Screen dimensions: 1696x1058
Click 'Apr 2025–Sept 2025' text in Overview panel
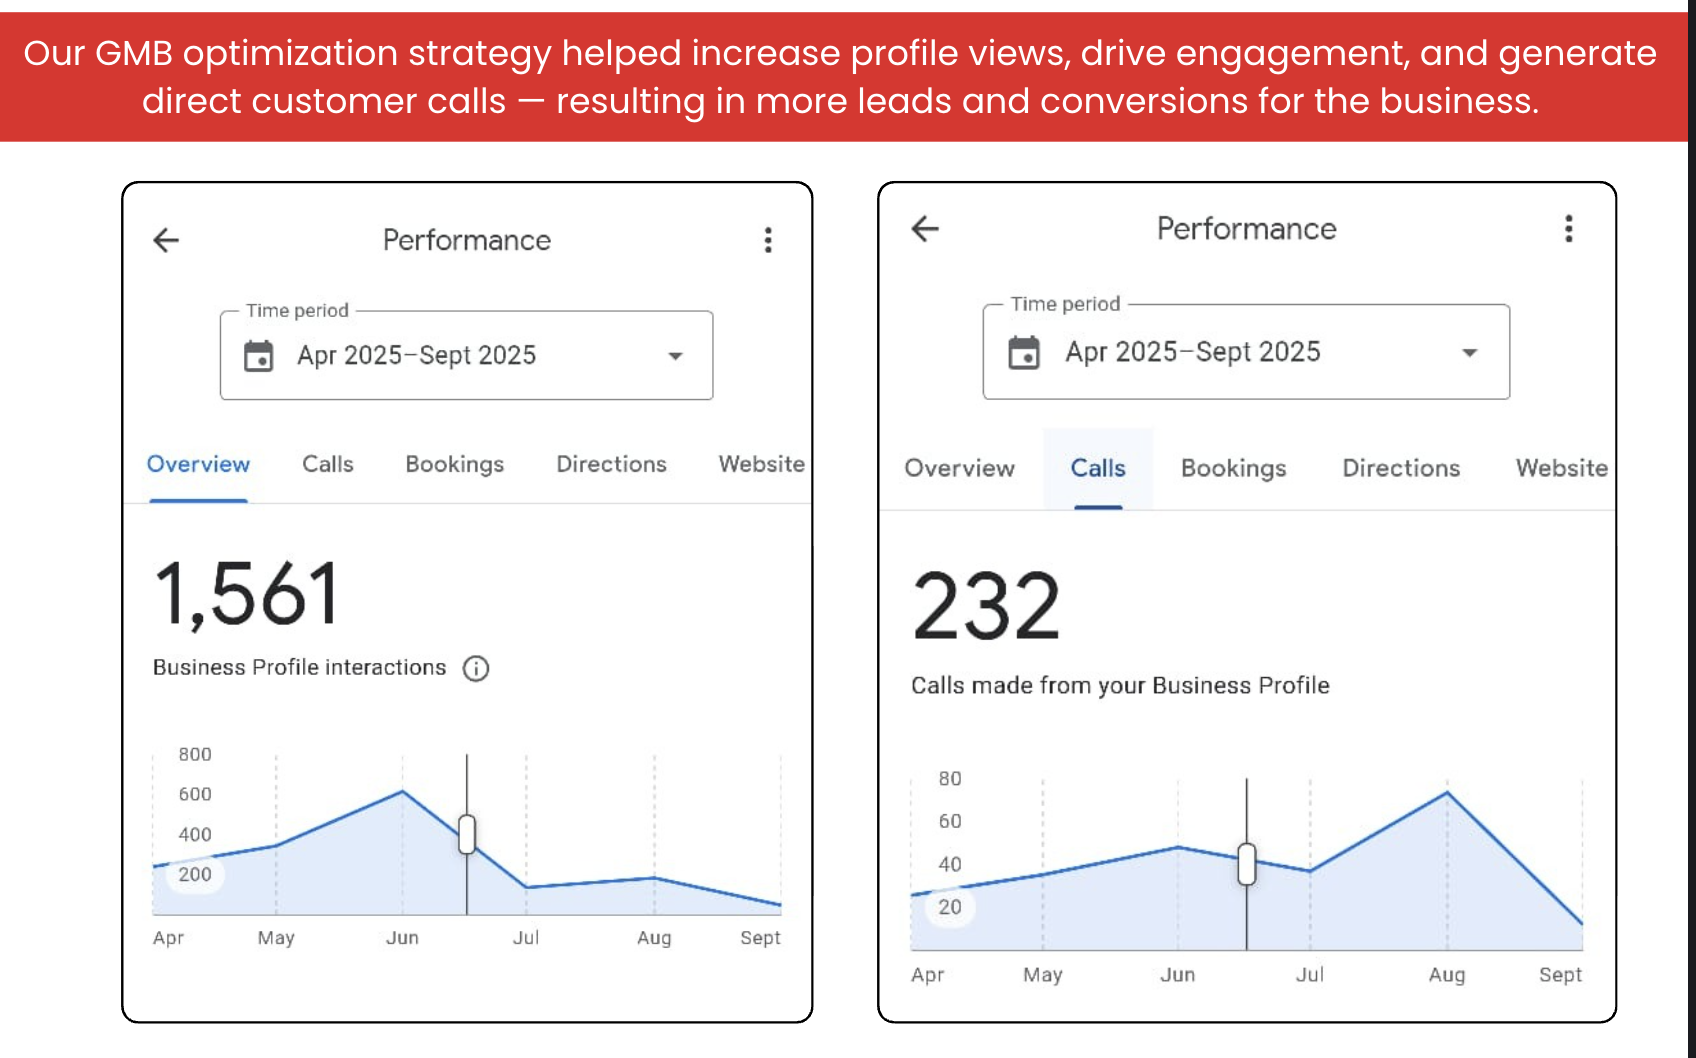point(417,356)
